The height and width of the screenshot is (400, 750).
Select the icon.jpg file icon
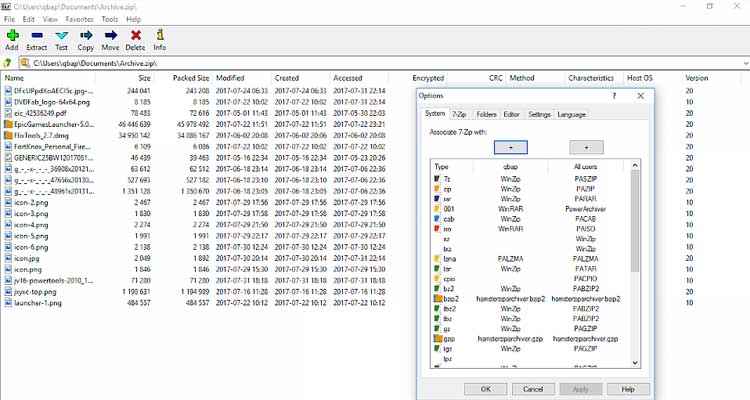pos(8,258)
